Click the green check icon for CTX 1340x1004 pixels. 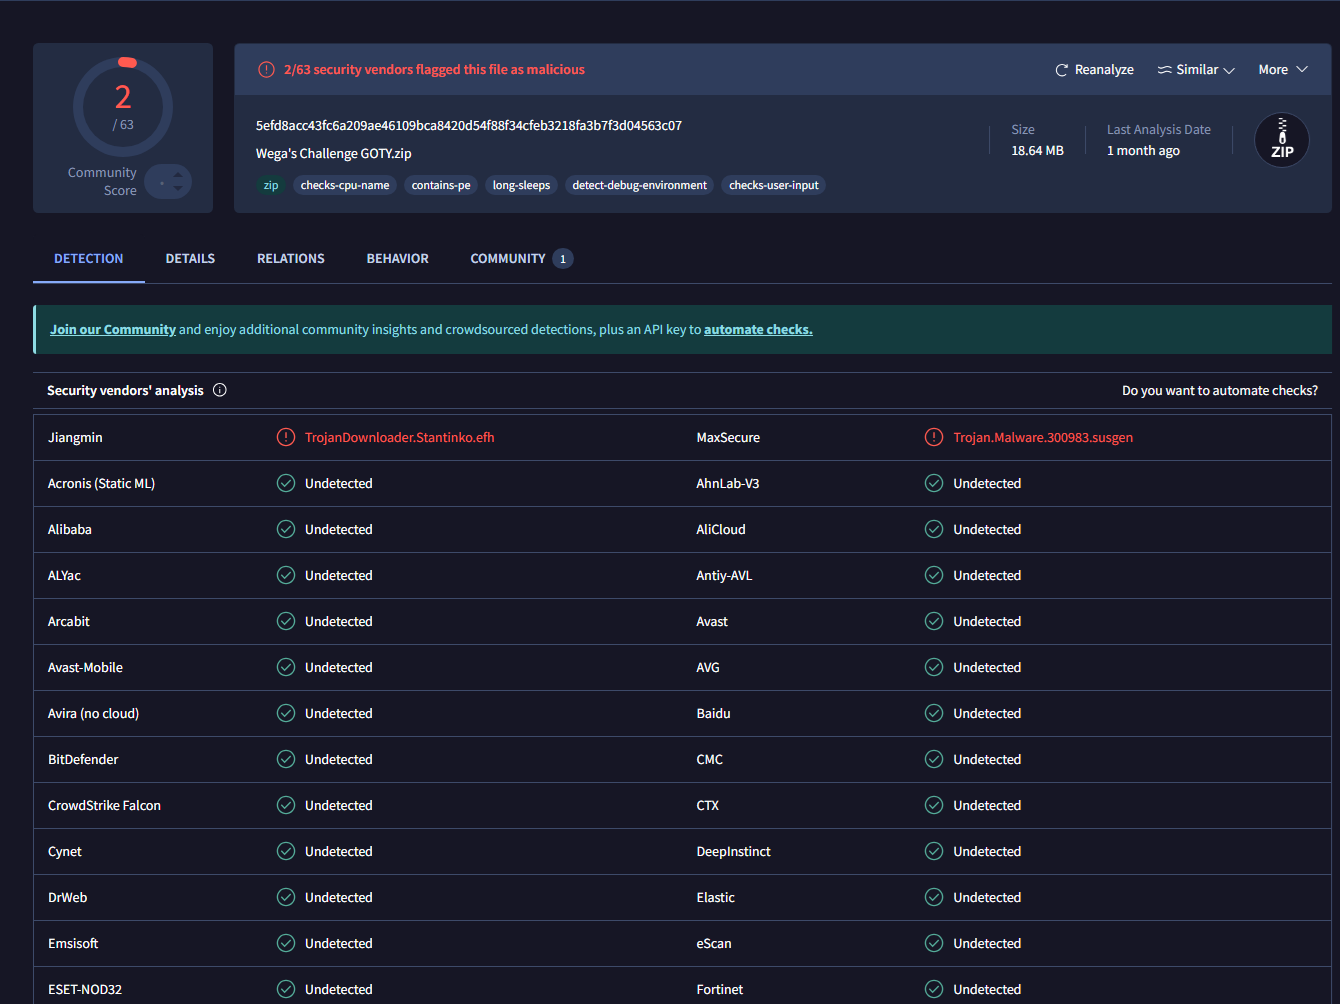pyautogui.click(x=934, y=805)
